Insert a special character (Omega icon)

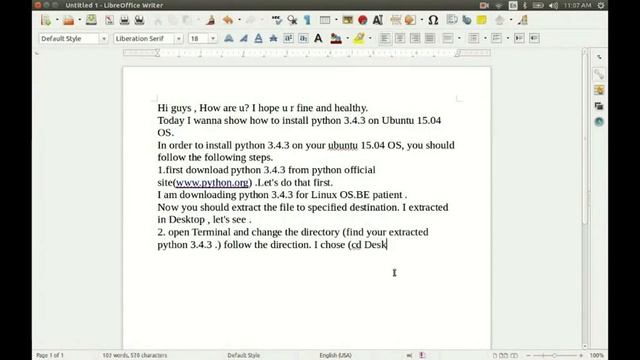(x=433, y=20)
